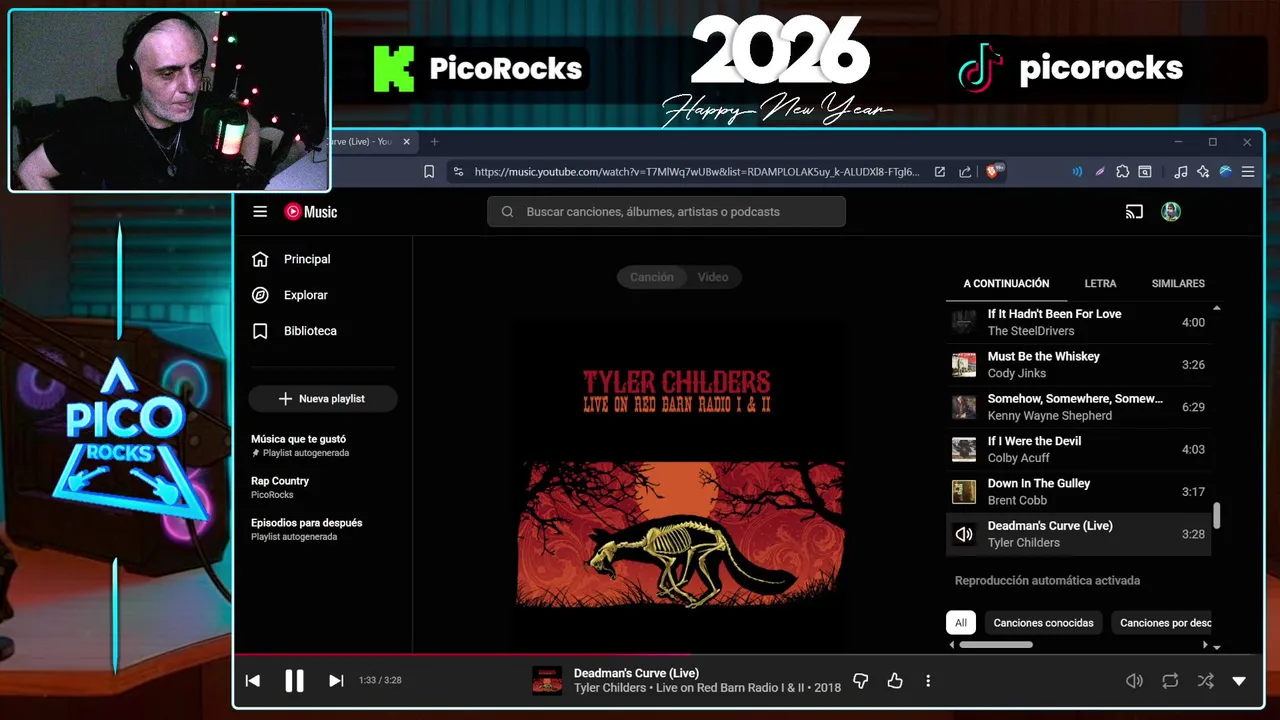Open the three-dot song options menu
This screenshot has width=1280, height=720.
928,681
